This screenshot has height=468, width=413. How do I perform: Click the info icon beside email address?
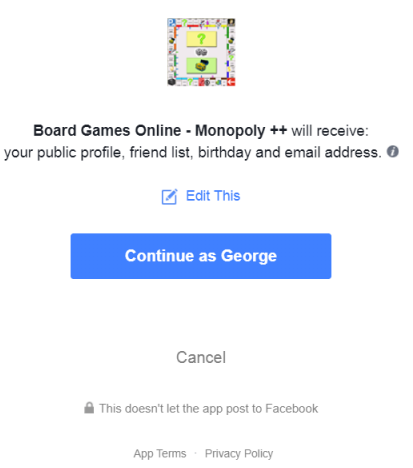tap(392, 151)
